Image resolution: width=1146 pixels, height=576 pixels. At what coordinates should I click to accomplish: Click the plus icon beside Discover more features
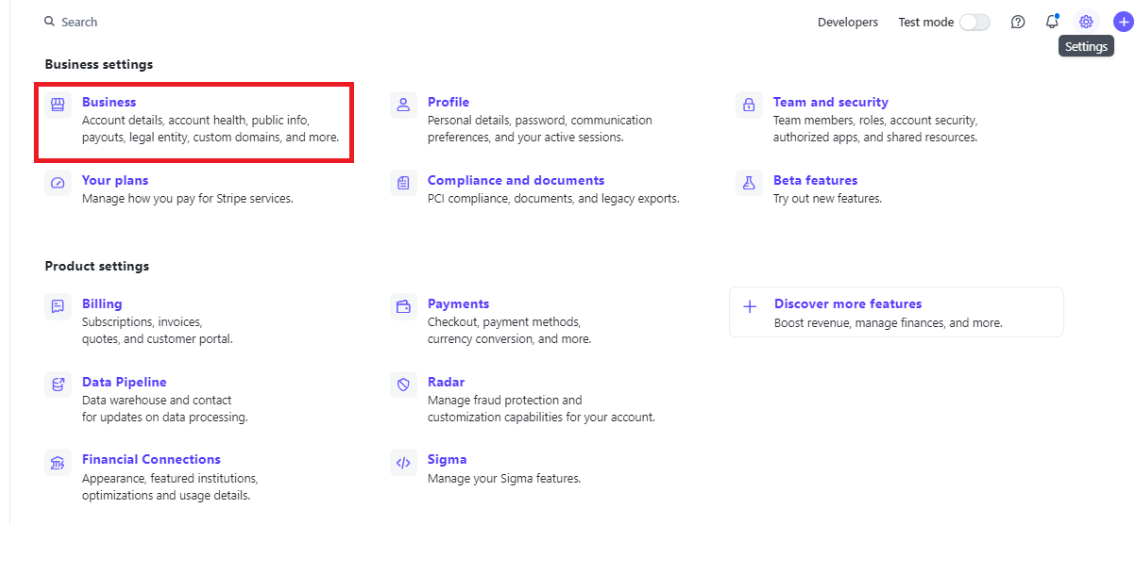point(750,307)
